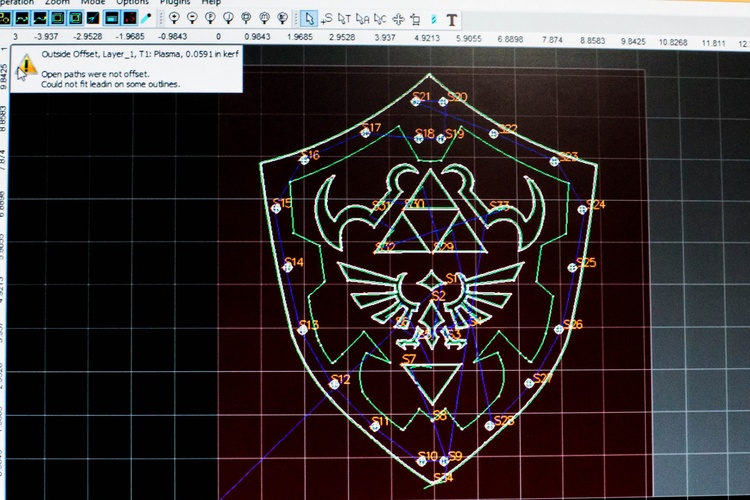Image resolution: width=750 pixels, height=500 pixels.
Task: Toggle the green wavy line view icon
Action: (22, 19)
